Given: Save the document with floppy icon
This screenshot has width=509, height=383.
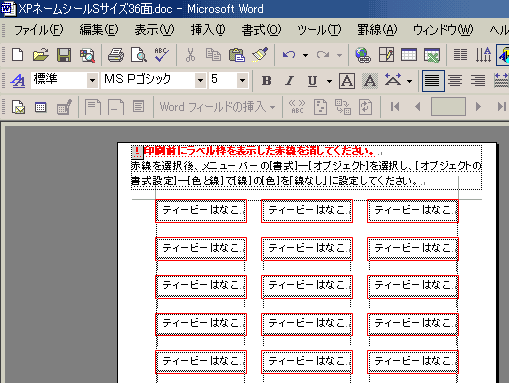Looking at the screenshot, I should (64, 55).
